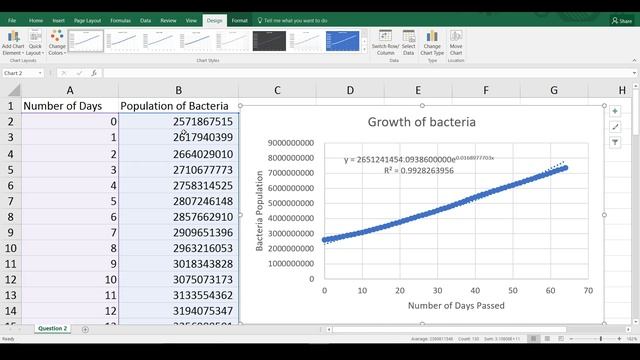Image resolution: width=640 pixels, height=360 pixels.
Task: Open the Formulas tab
Action: (120, 20)
